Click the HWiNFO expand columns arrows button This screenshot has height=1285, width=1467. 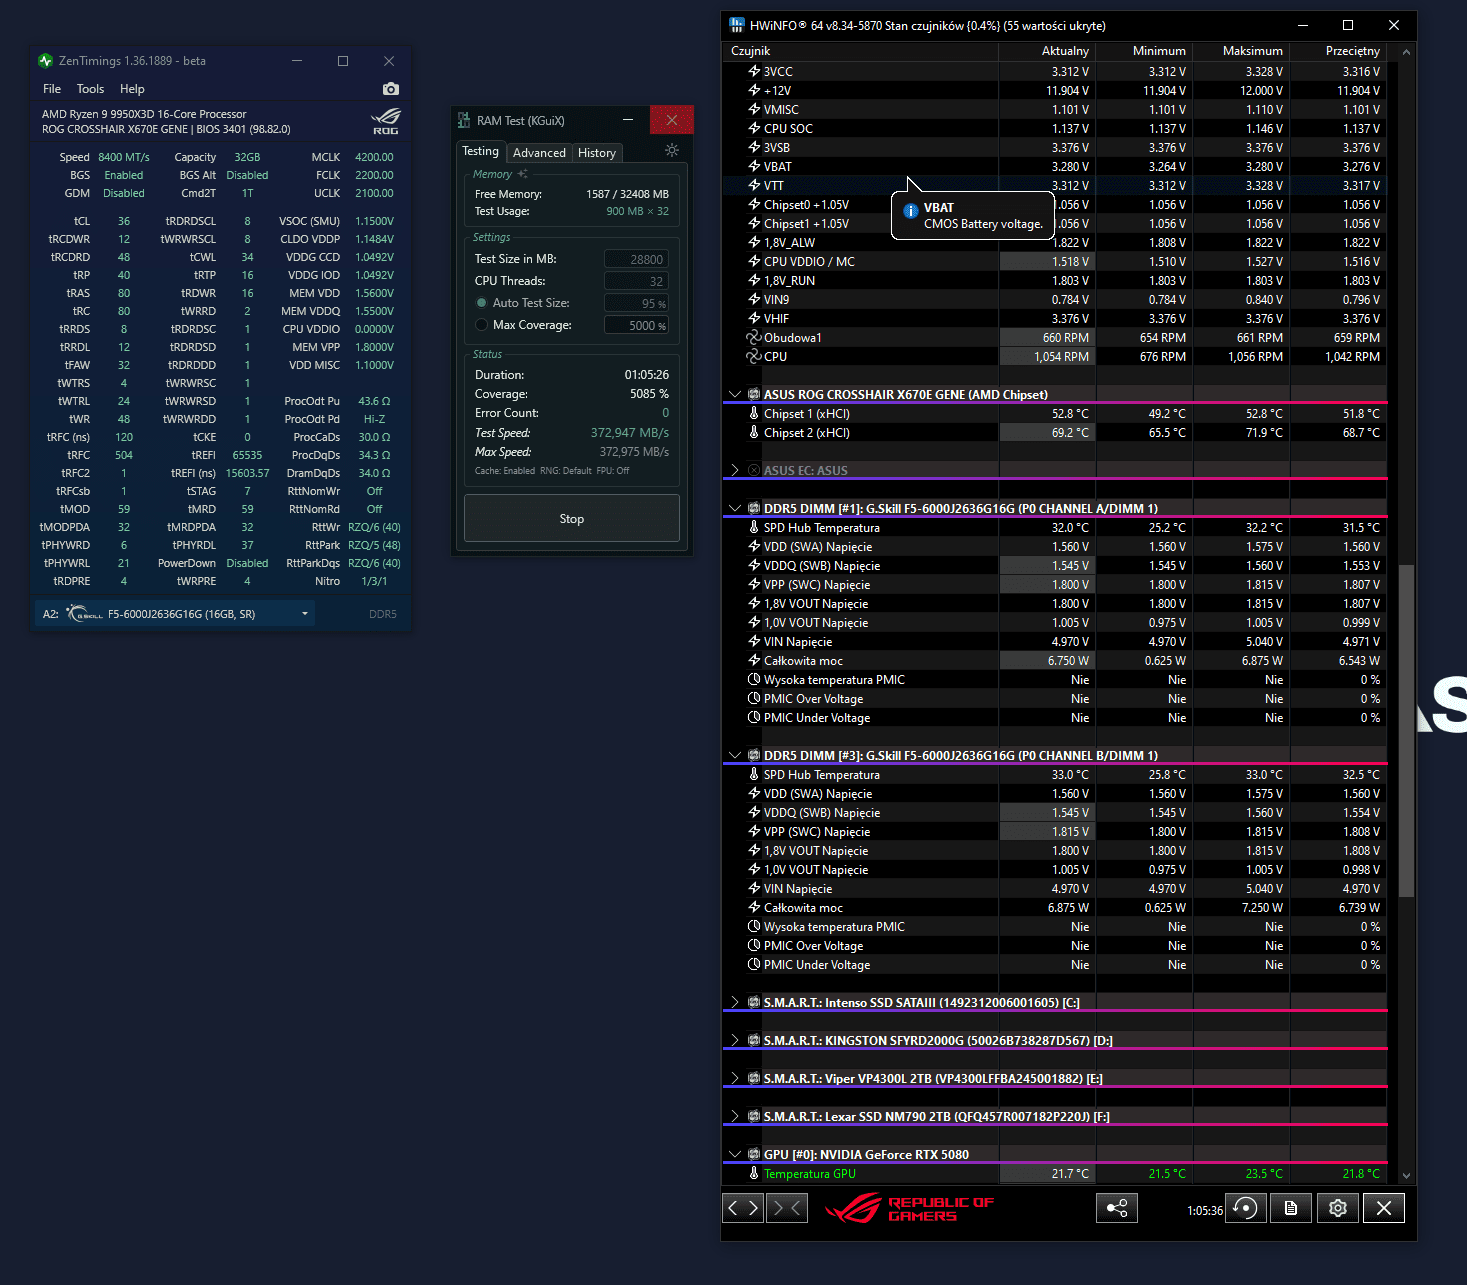[x=743, y=1208]
